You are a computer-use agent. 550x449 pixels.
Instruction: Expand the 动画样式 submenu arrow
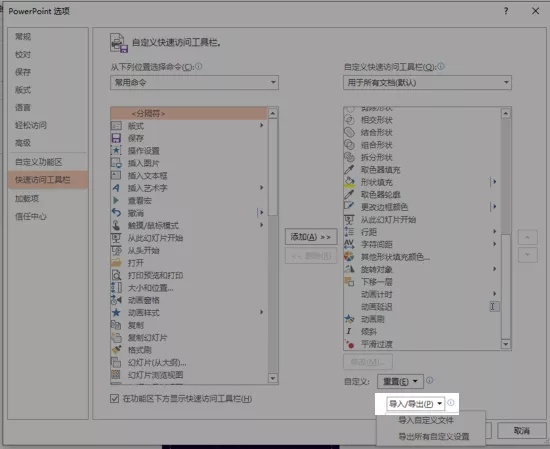tap(261, 312)
